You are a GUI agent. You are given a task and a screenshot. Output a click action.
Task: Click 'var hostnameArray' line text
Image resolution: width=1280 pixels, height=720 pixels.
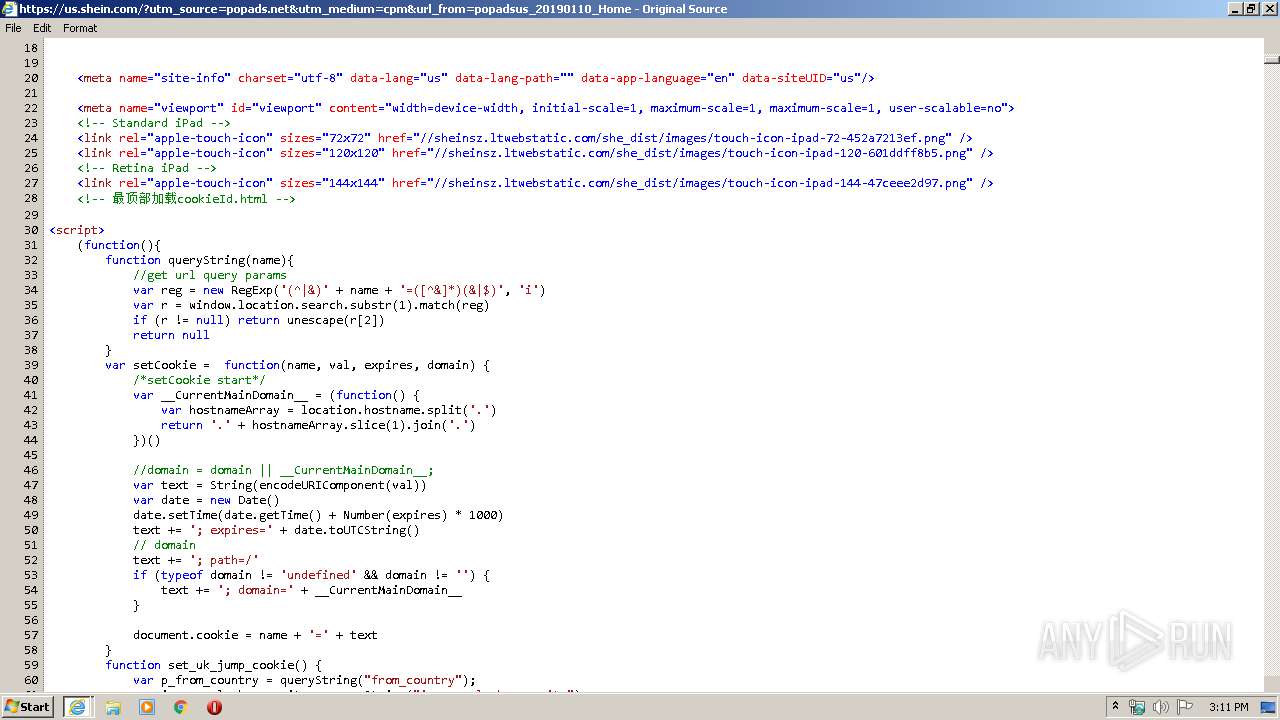[x=329, y=410]
